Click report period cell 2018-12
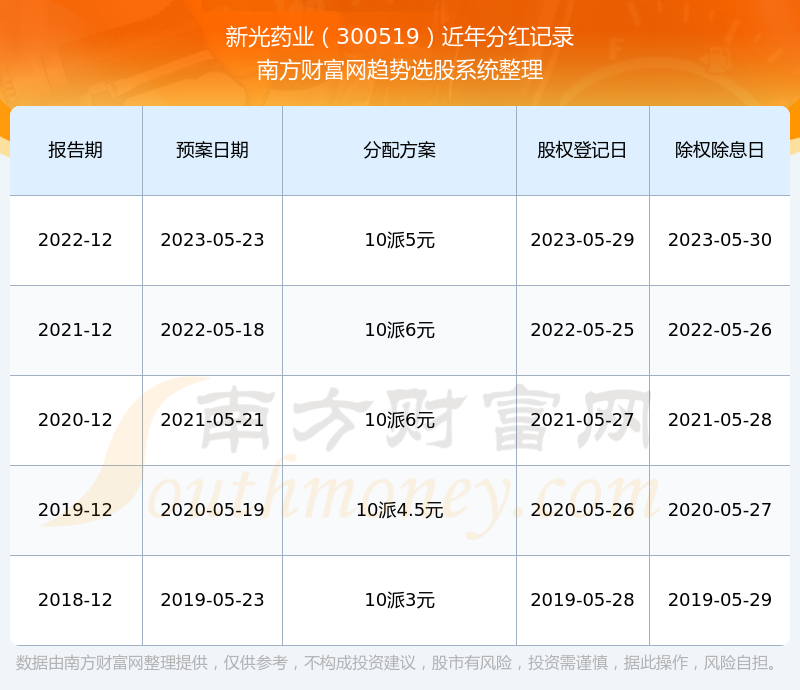 (x=76, y=599)
